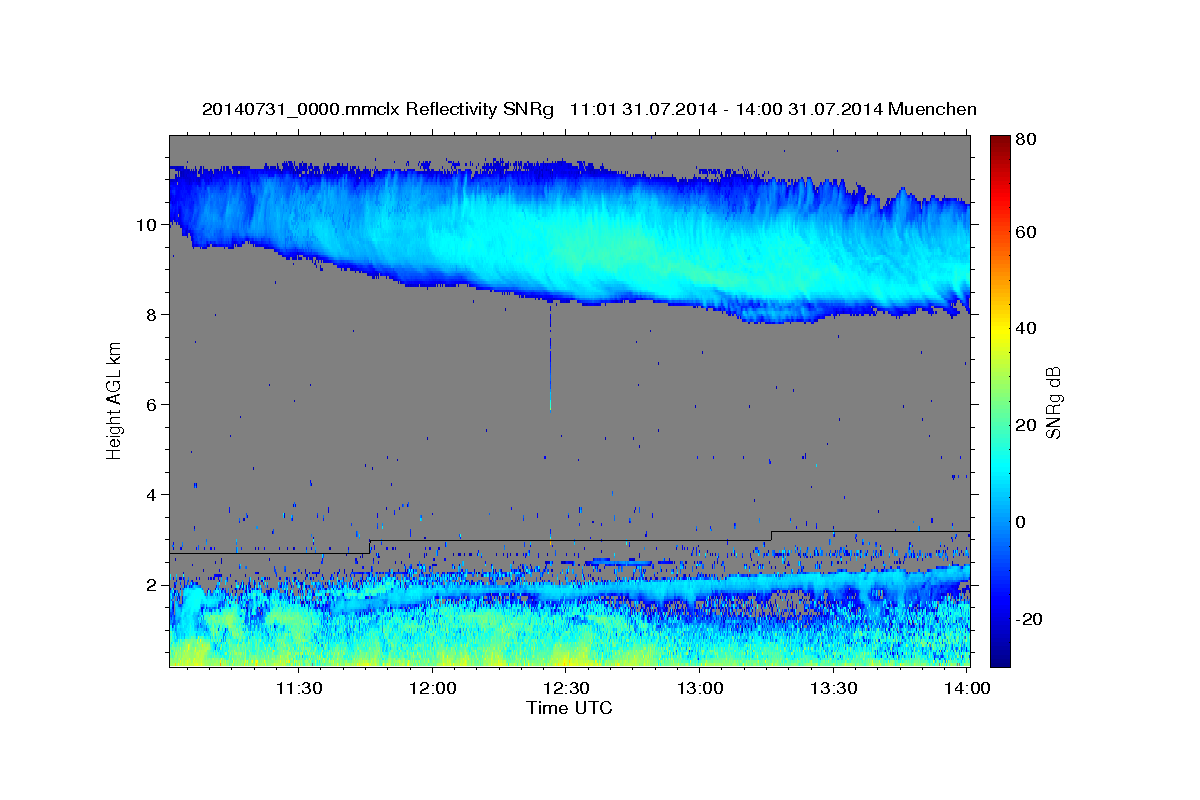Select the 12:00 time axis label
The width and height of the screenshot is (1200, 800).
pos(432,689)
